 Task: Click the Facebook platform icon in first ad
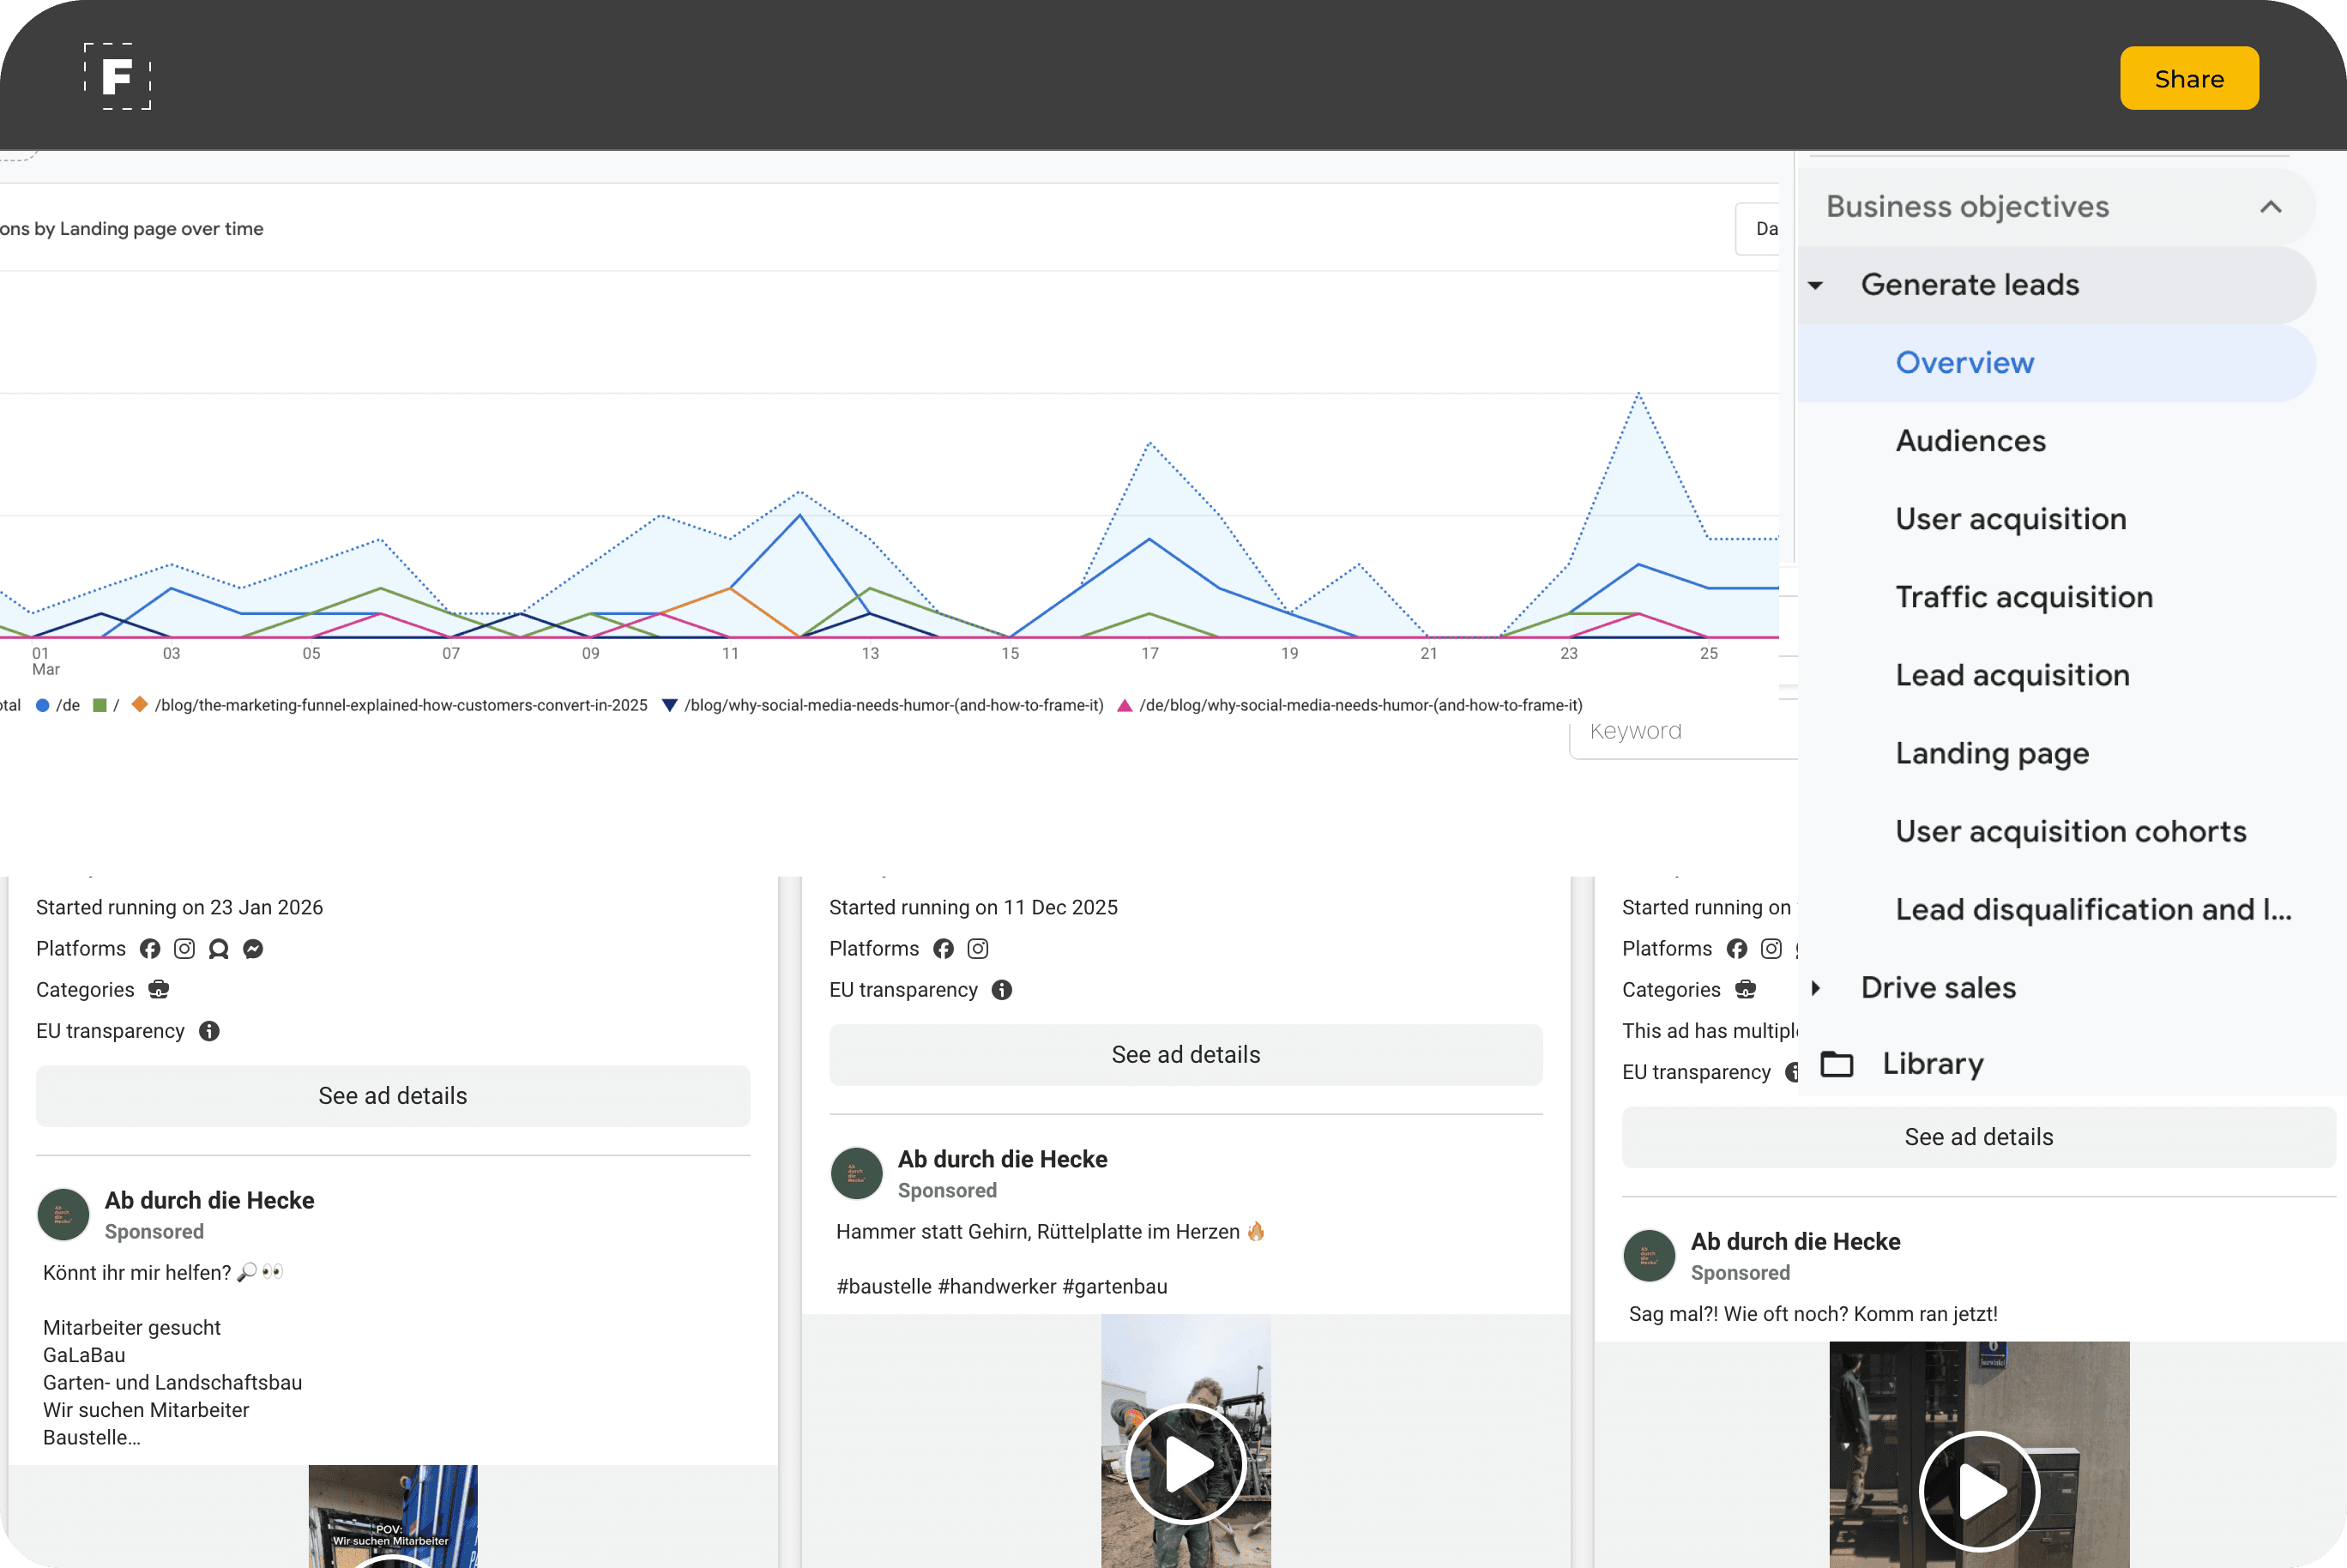point(150,948)
